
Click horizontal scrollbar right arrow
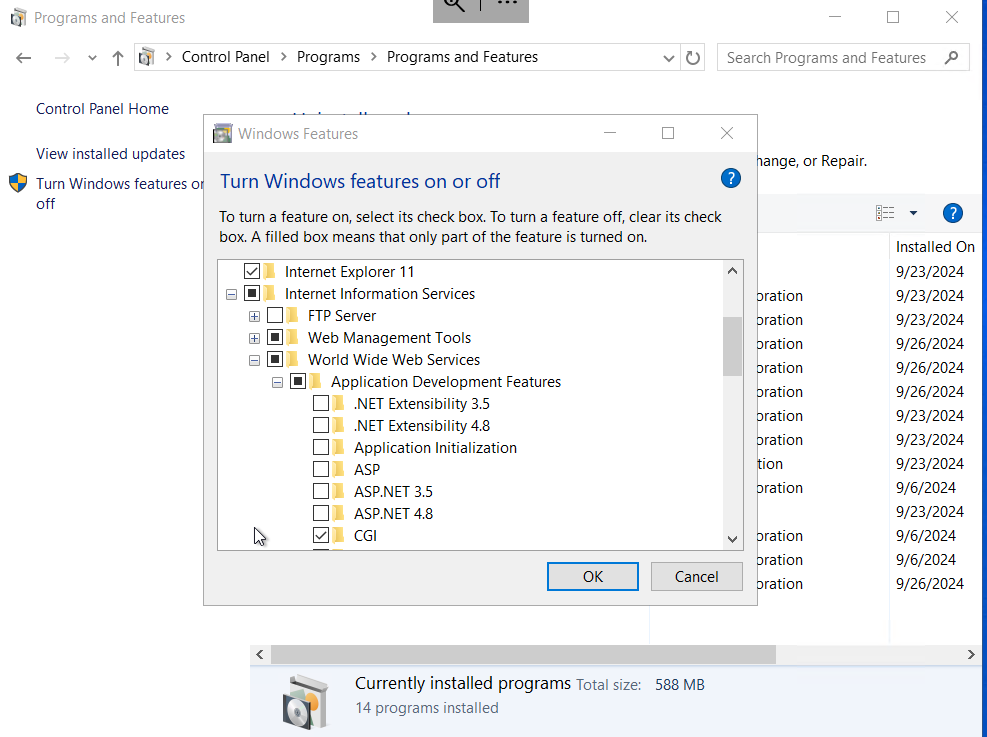971,655
